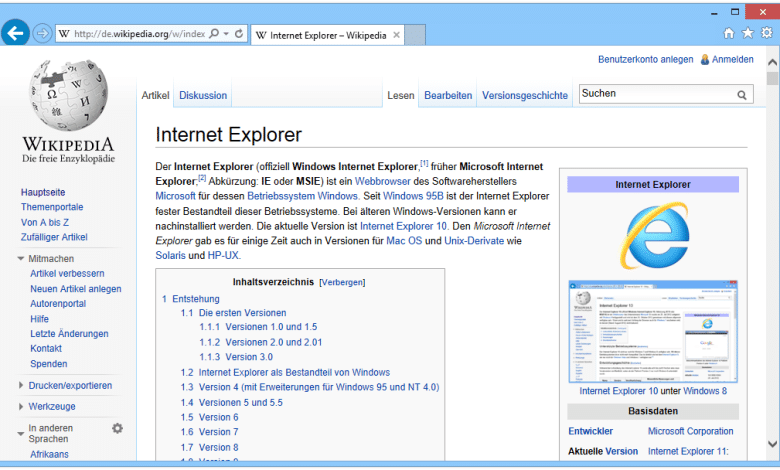Jump to 1.4 Versionen 5 und 5.5
Screen dimensions: 780x470
[231, 402]
